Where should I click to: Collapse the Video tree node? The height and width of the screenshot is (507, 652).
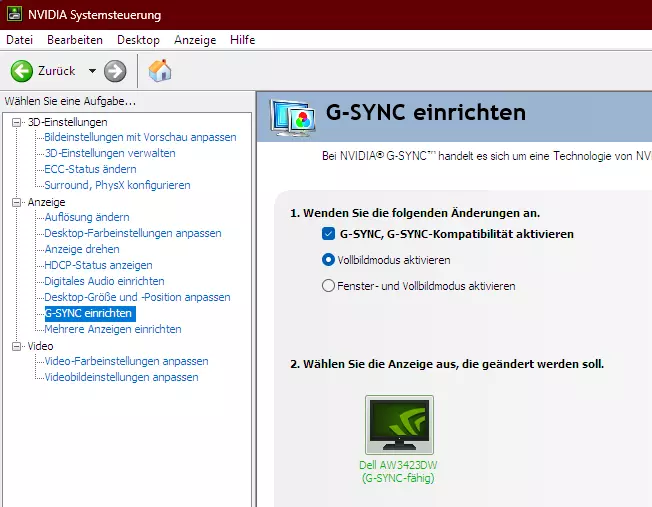(17, 346)
